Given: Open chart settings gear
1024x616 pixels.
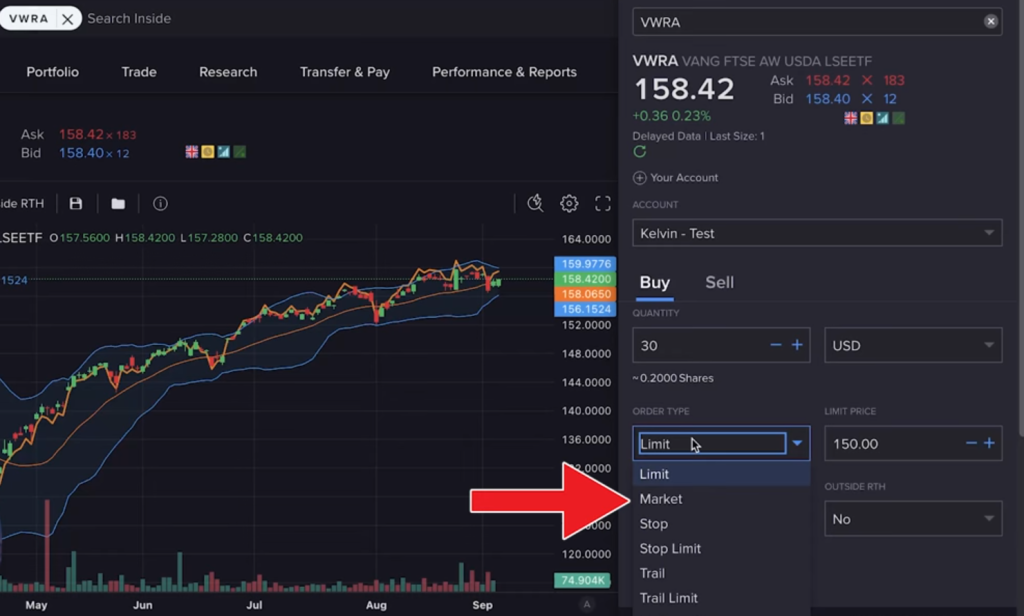Looking at the screenshot, I should pos(569,203).
